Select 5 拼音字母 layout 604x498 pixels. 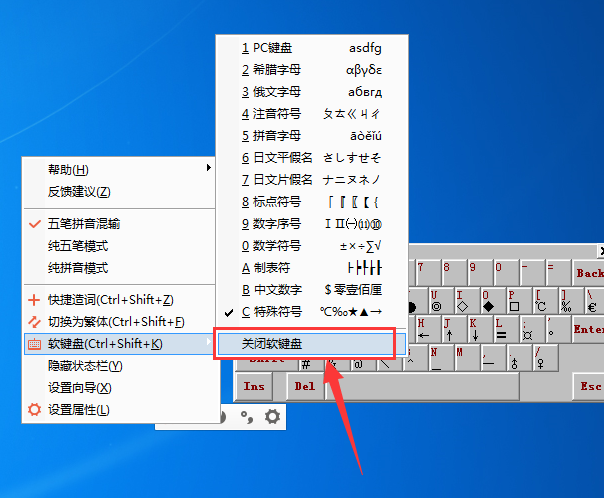(x=312, y=136)
